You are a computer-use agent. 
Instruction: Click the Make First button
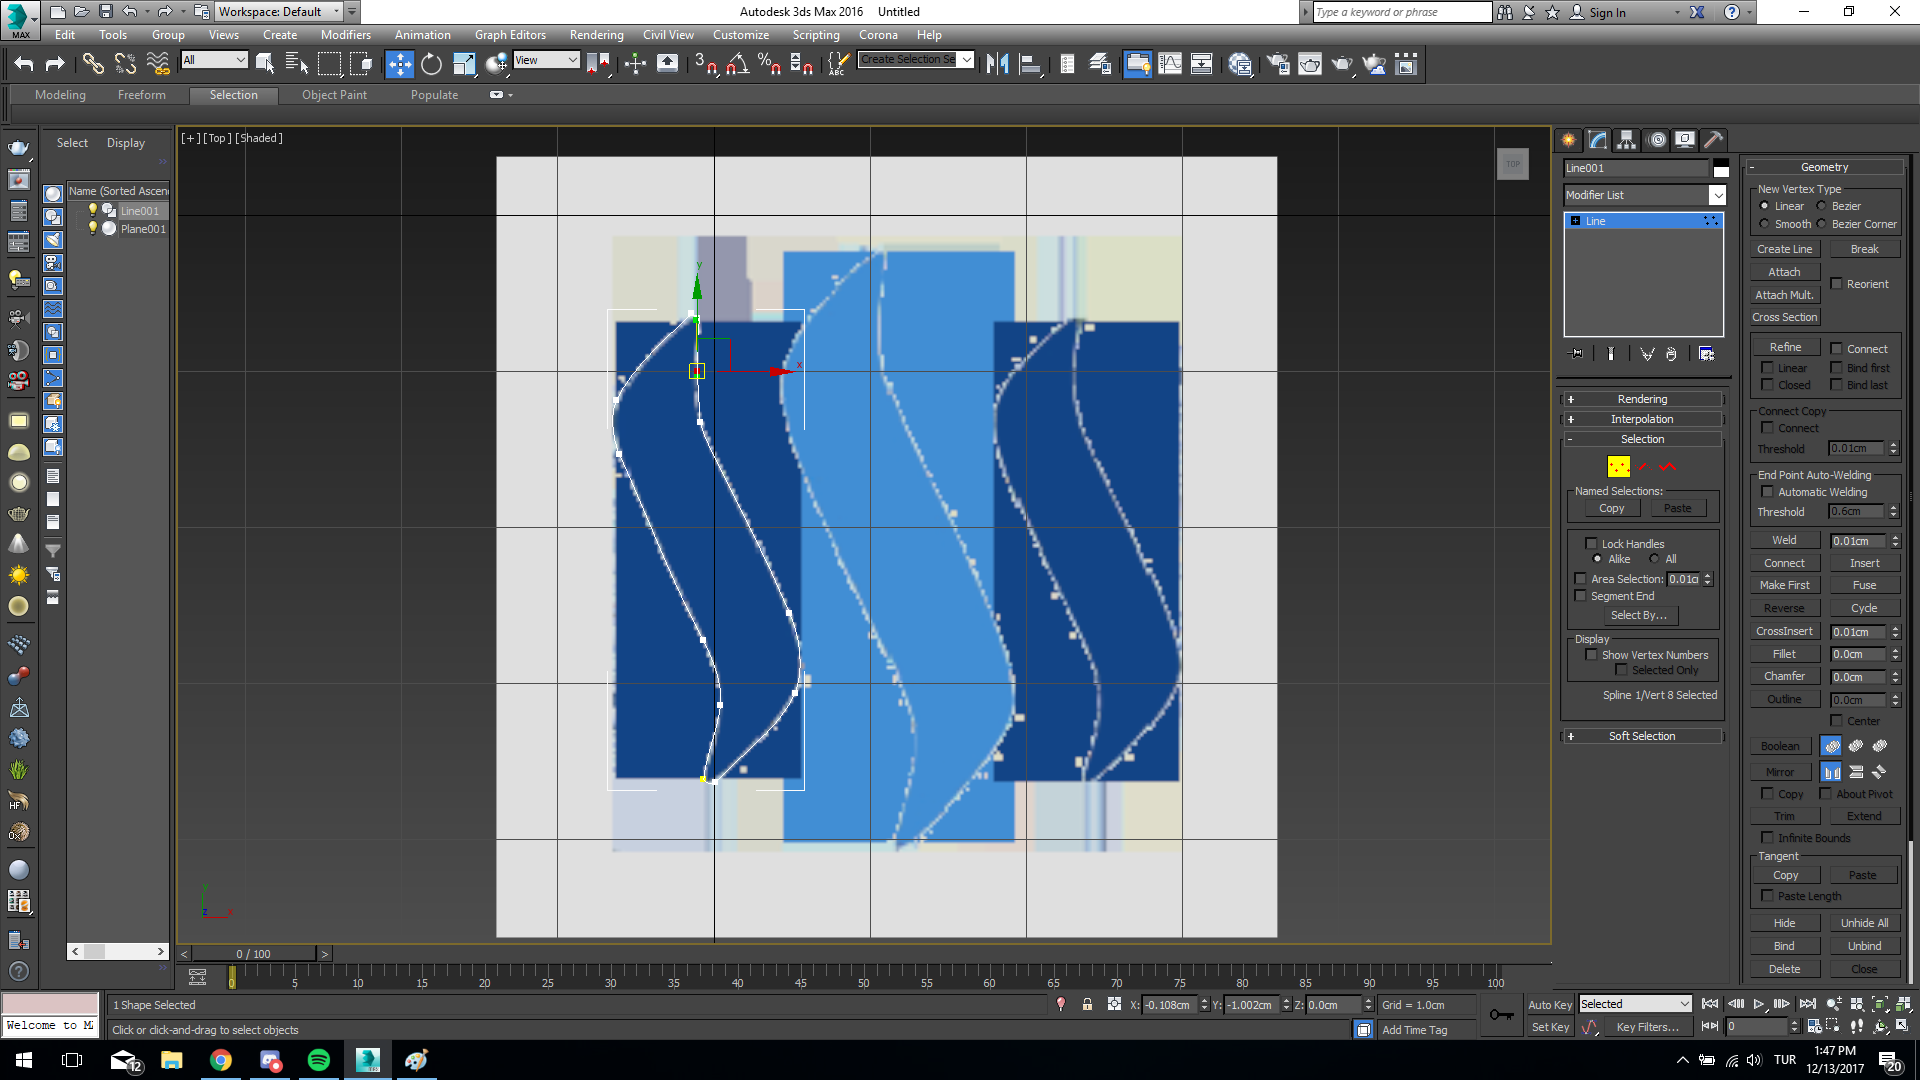point(1785,585)
